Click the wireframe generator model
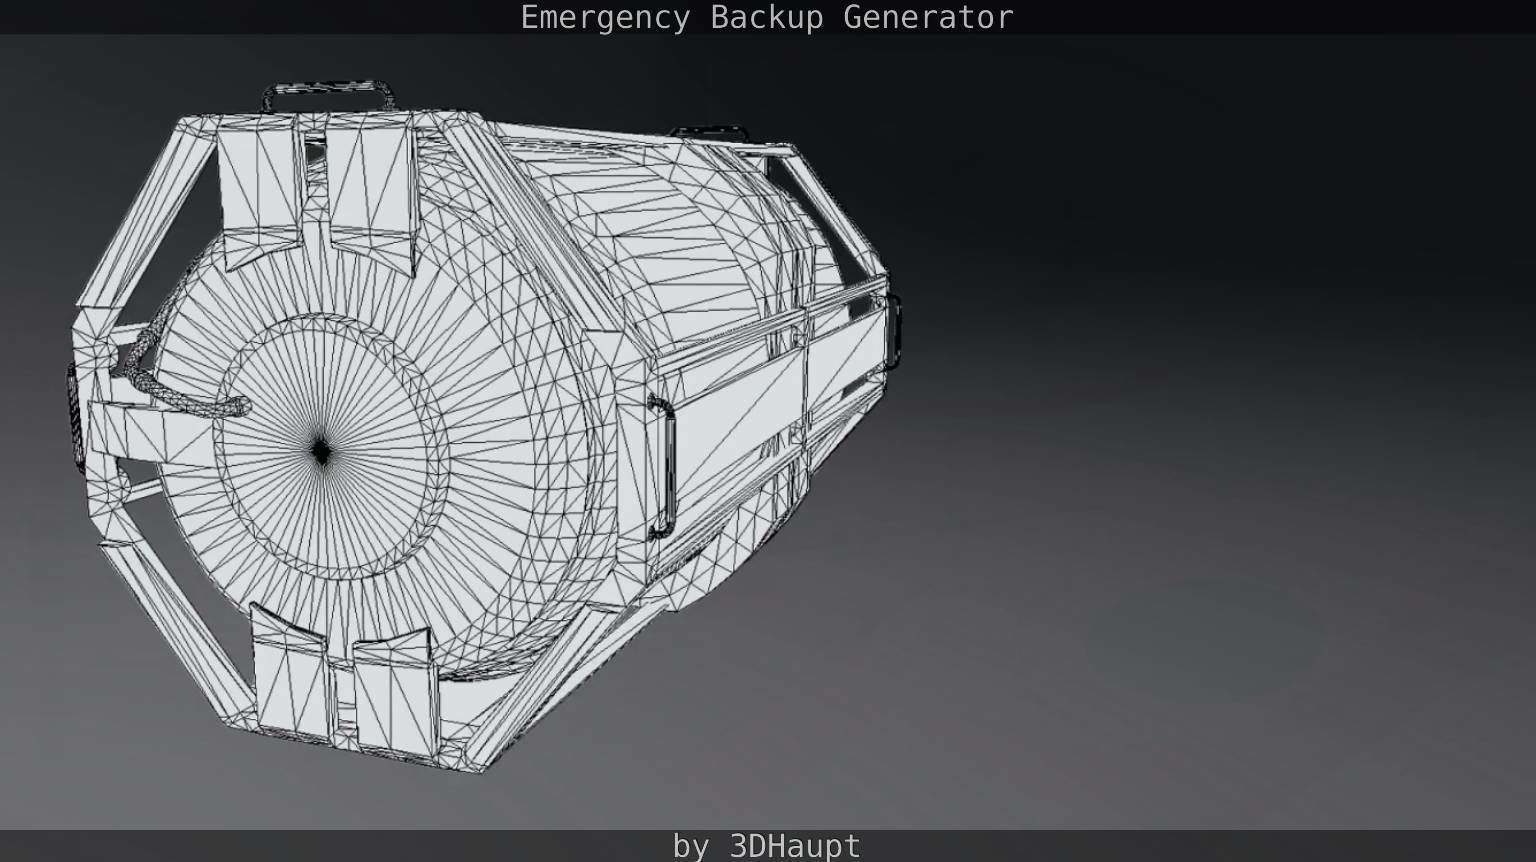This screenshot has width=1536, height=862. click(x=485, y=425)
